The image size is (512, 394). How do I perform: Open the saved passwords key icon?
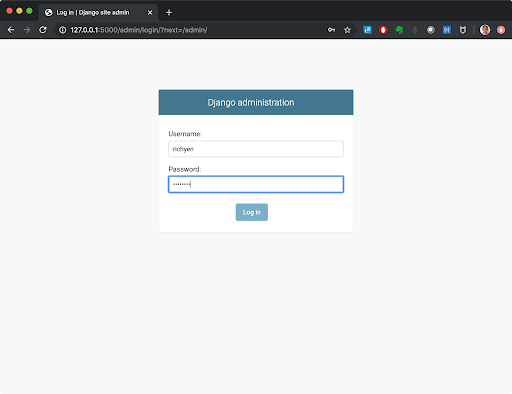(331, 30)
